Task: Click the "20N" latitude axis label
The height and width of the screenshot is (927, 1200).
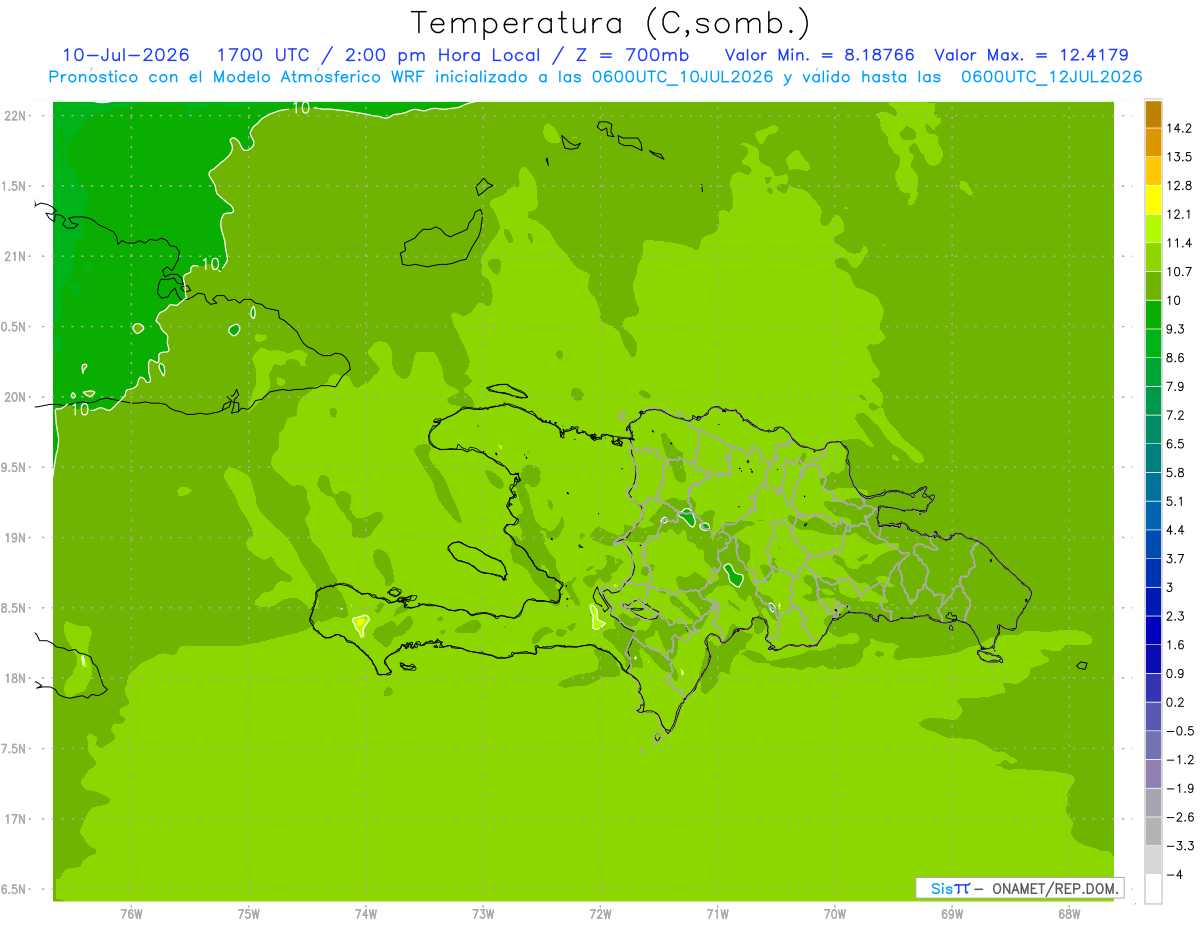Action: 16,397
